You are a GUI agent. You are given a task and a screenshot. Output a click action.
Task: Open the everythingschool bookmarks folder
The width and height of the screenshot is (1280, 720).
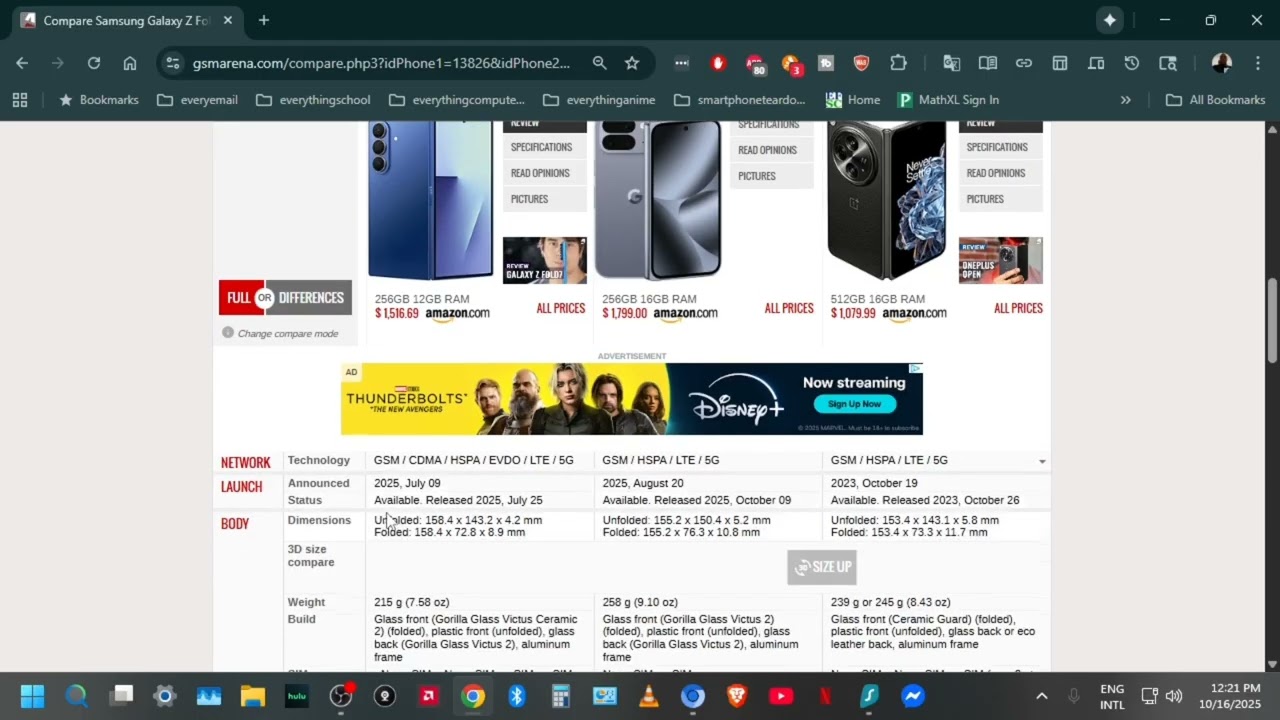(313, 100)
